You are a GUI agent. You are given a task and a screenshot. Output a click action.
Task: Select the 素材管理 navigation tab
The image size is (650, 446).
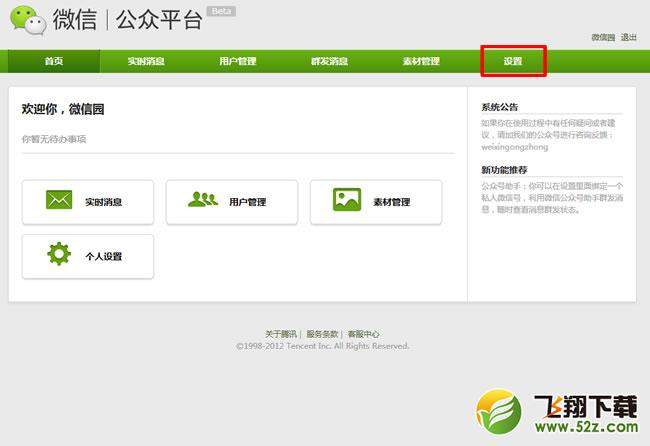pos(421,61)
